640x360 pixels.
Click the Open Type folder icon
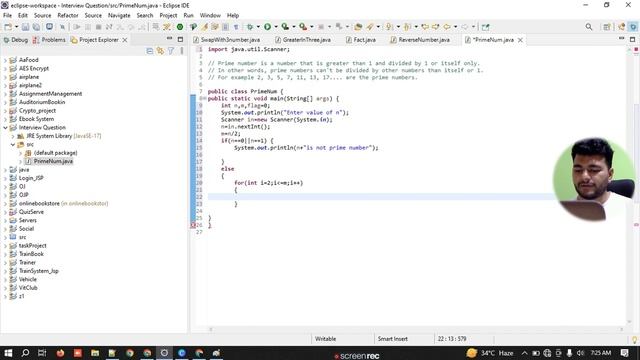358,27
